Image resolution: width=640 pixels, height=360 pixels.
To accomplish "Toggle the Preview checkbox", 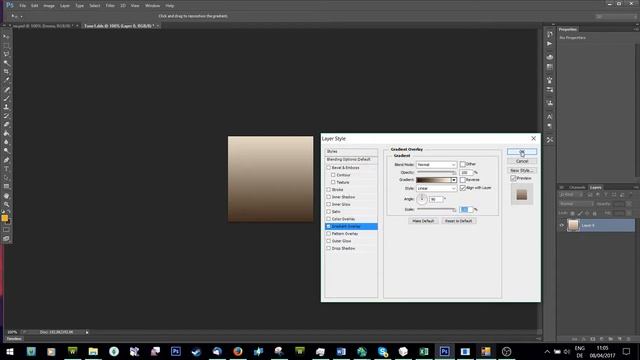I will (513, 178).
